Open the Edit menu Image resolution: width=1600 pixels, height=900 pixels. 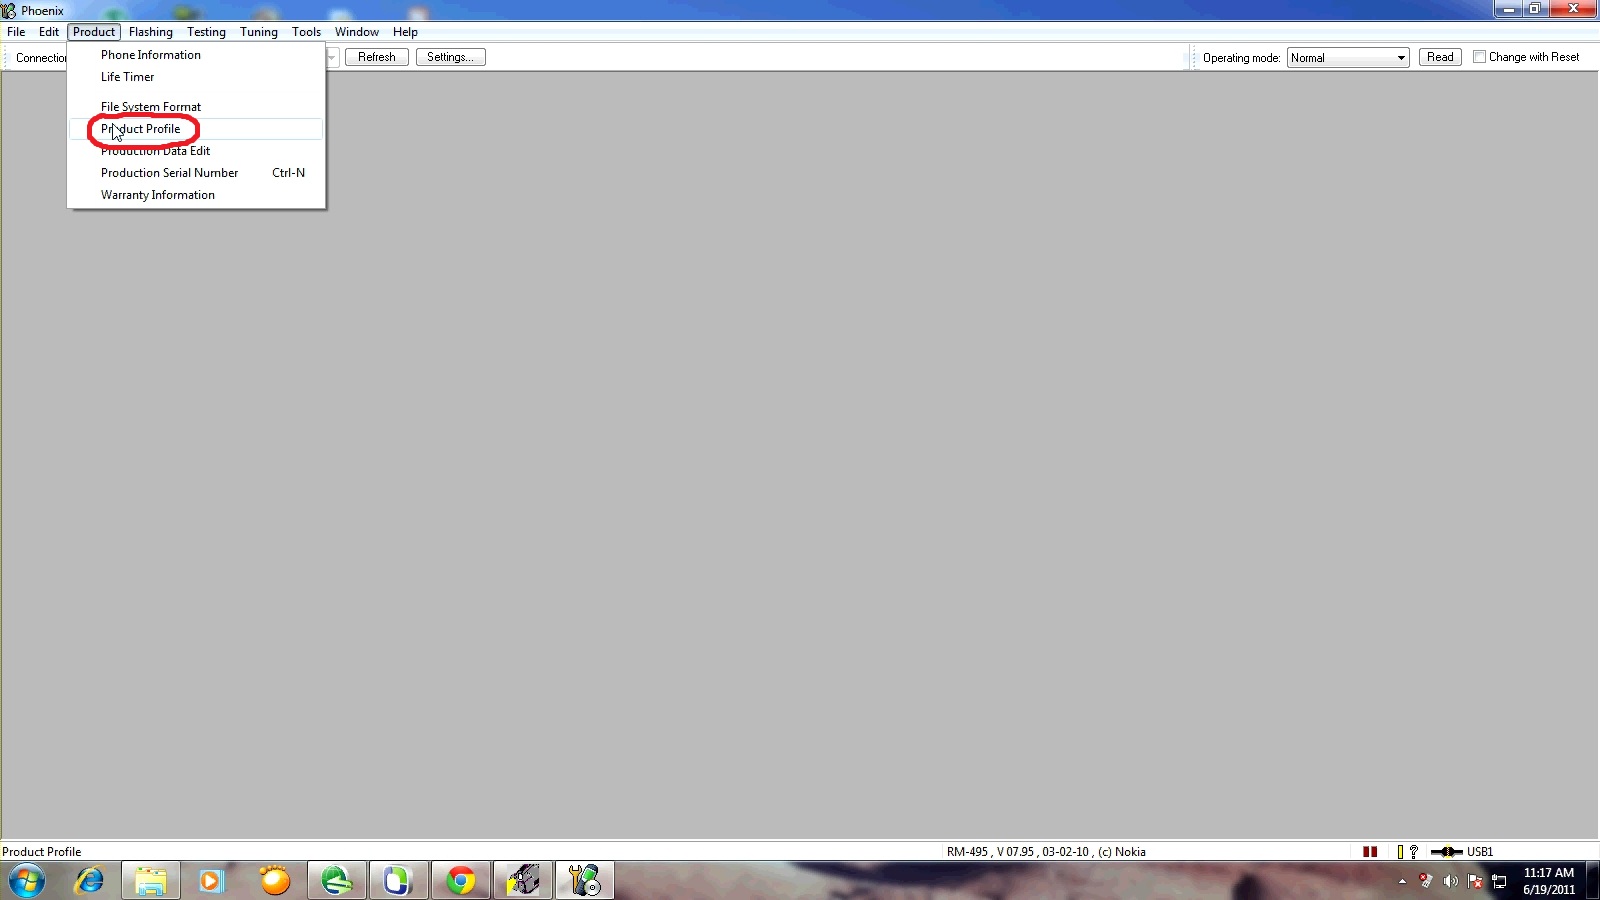click(x=49, y=32)
